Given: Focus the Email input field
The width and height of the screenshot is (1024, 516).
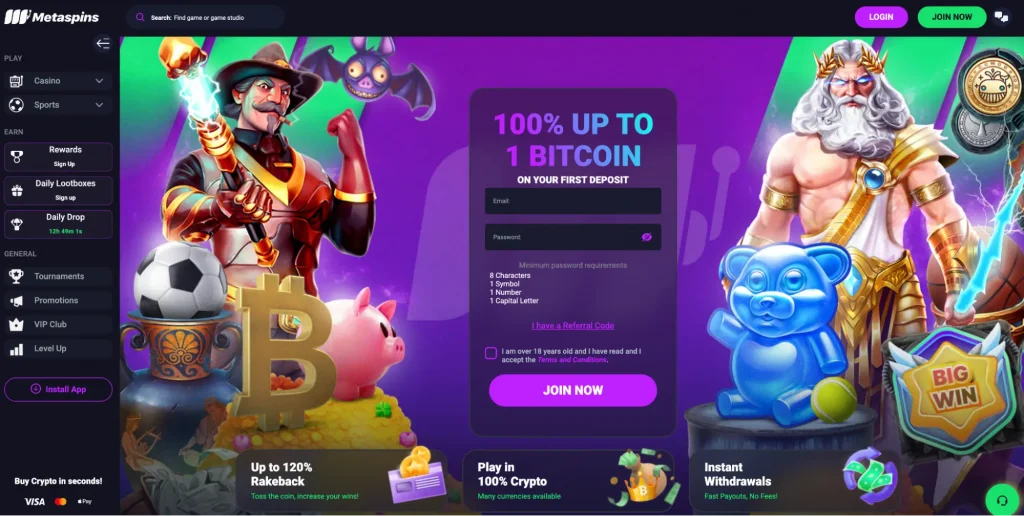Looking at the screenshot, I should tap(573, 201).
